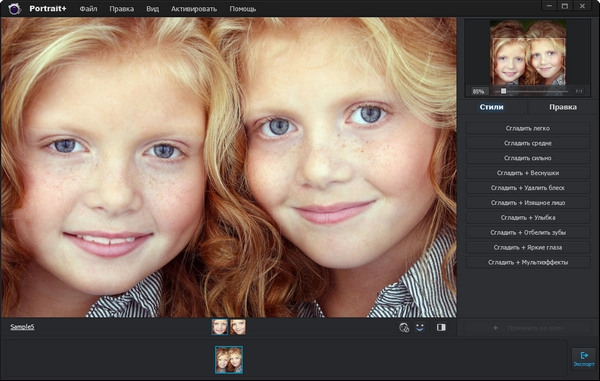Click the zoom slider handle in navigator
This screenshot has width=600, height=381.
(x=504, y=91)
